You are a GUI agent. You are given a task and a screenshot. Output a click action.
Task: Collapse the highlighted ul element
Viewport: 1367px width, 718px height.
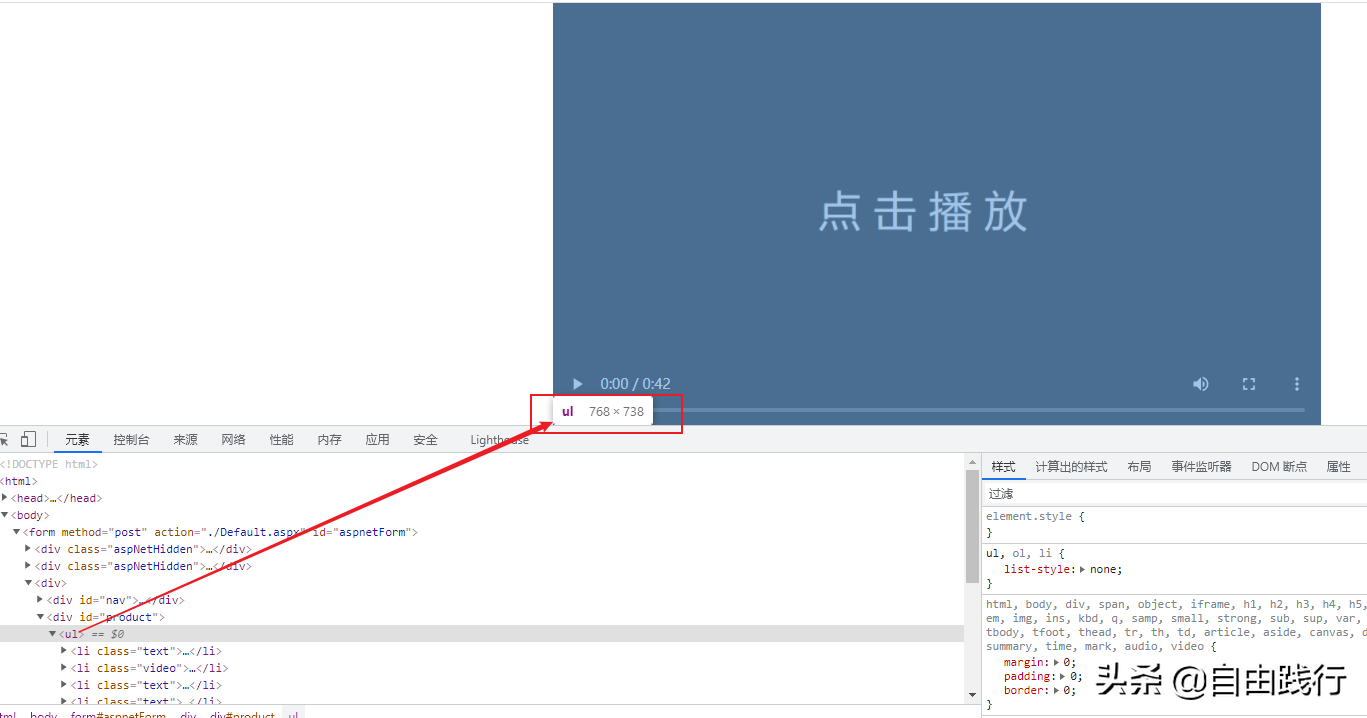(x=53, y=633)
